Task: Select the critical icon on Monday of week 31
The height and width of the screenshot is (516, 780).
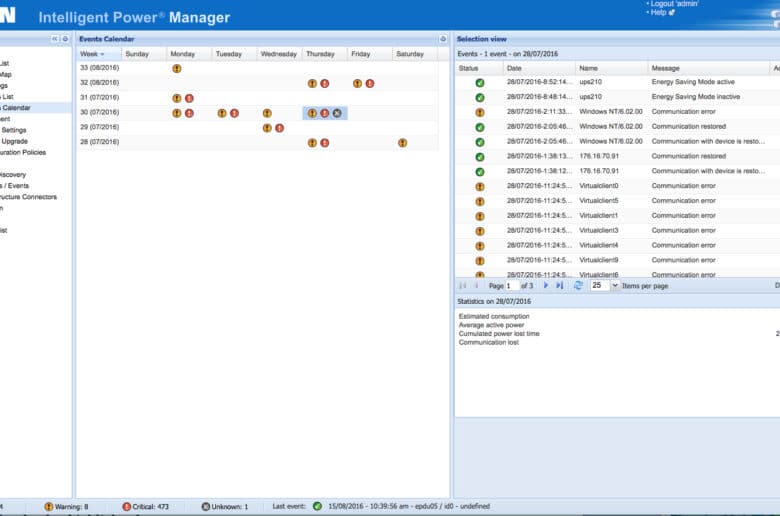Action: pos(189,99)
